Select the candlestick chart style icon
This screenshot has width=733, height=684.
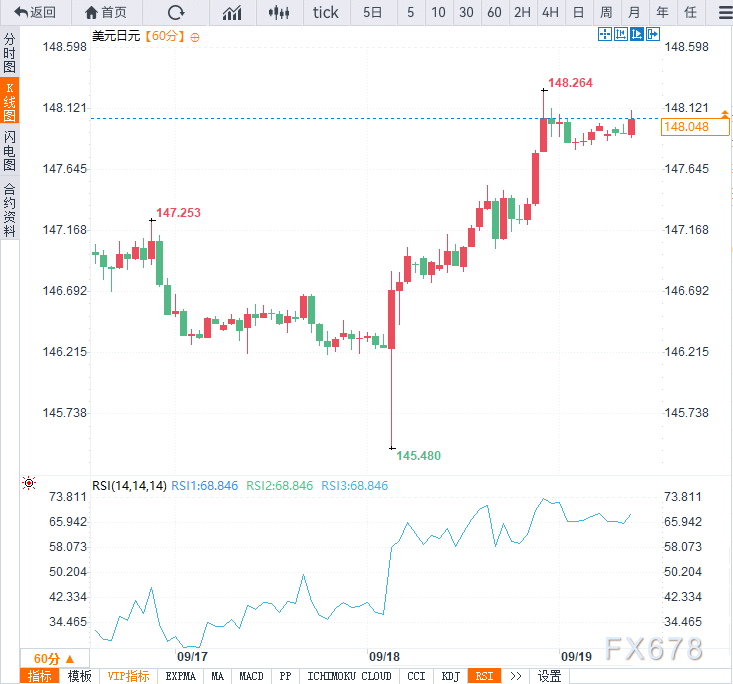tap(279, 12)
